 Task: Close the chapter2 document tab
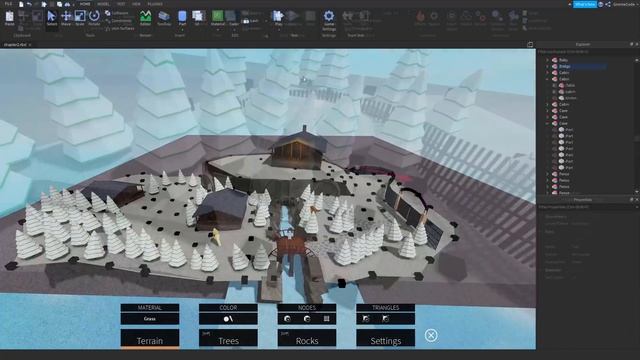point(30,44)
